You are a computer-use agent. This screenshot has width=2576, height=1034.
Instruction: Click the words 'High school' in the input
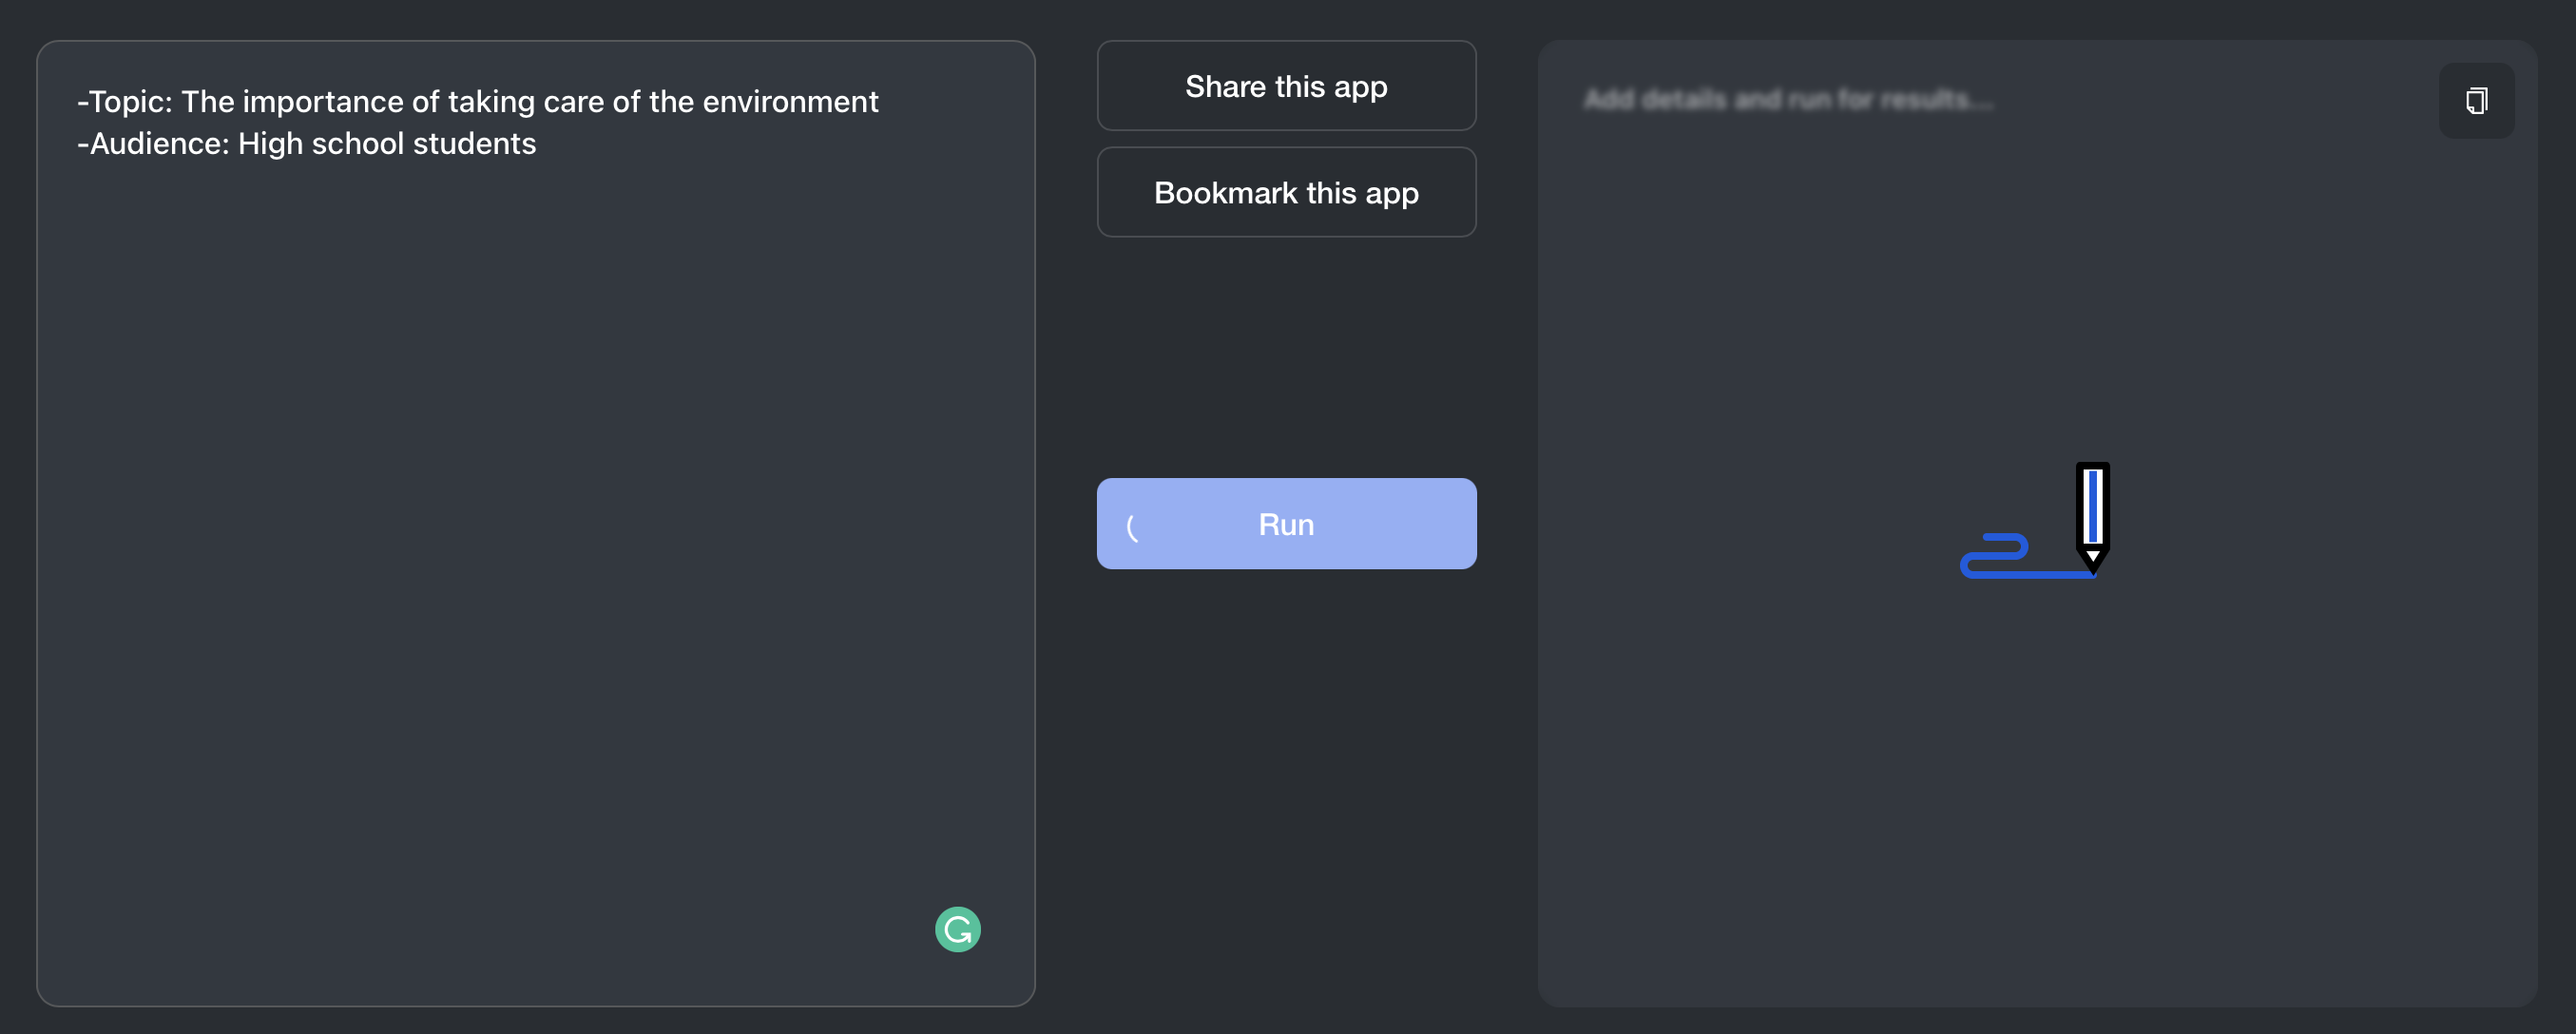pos(320,144)
